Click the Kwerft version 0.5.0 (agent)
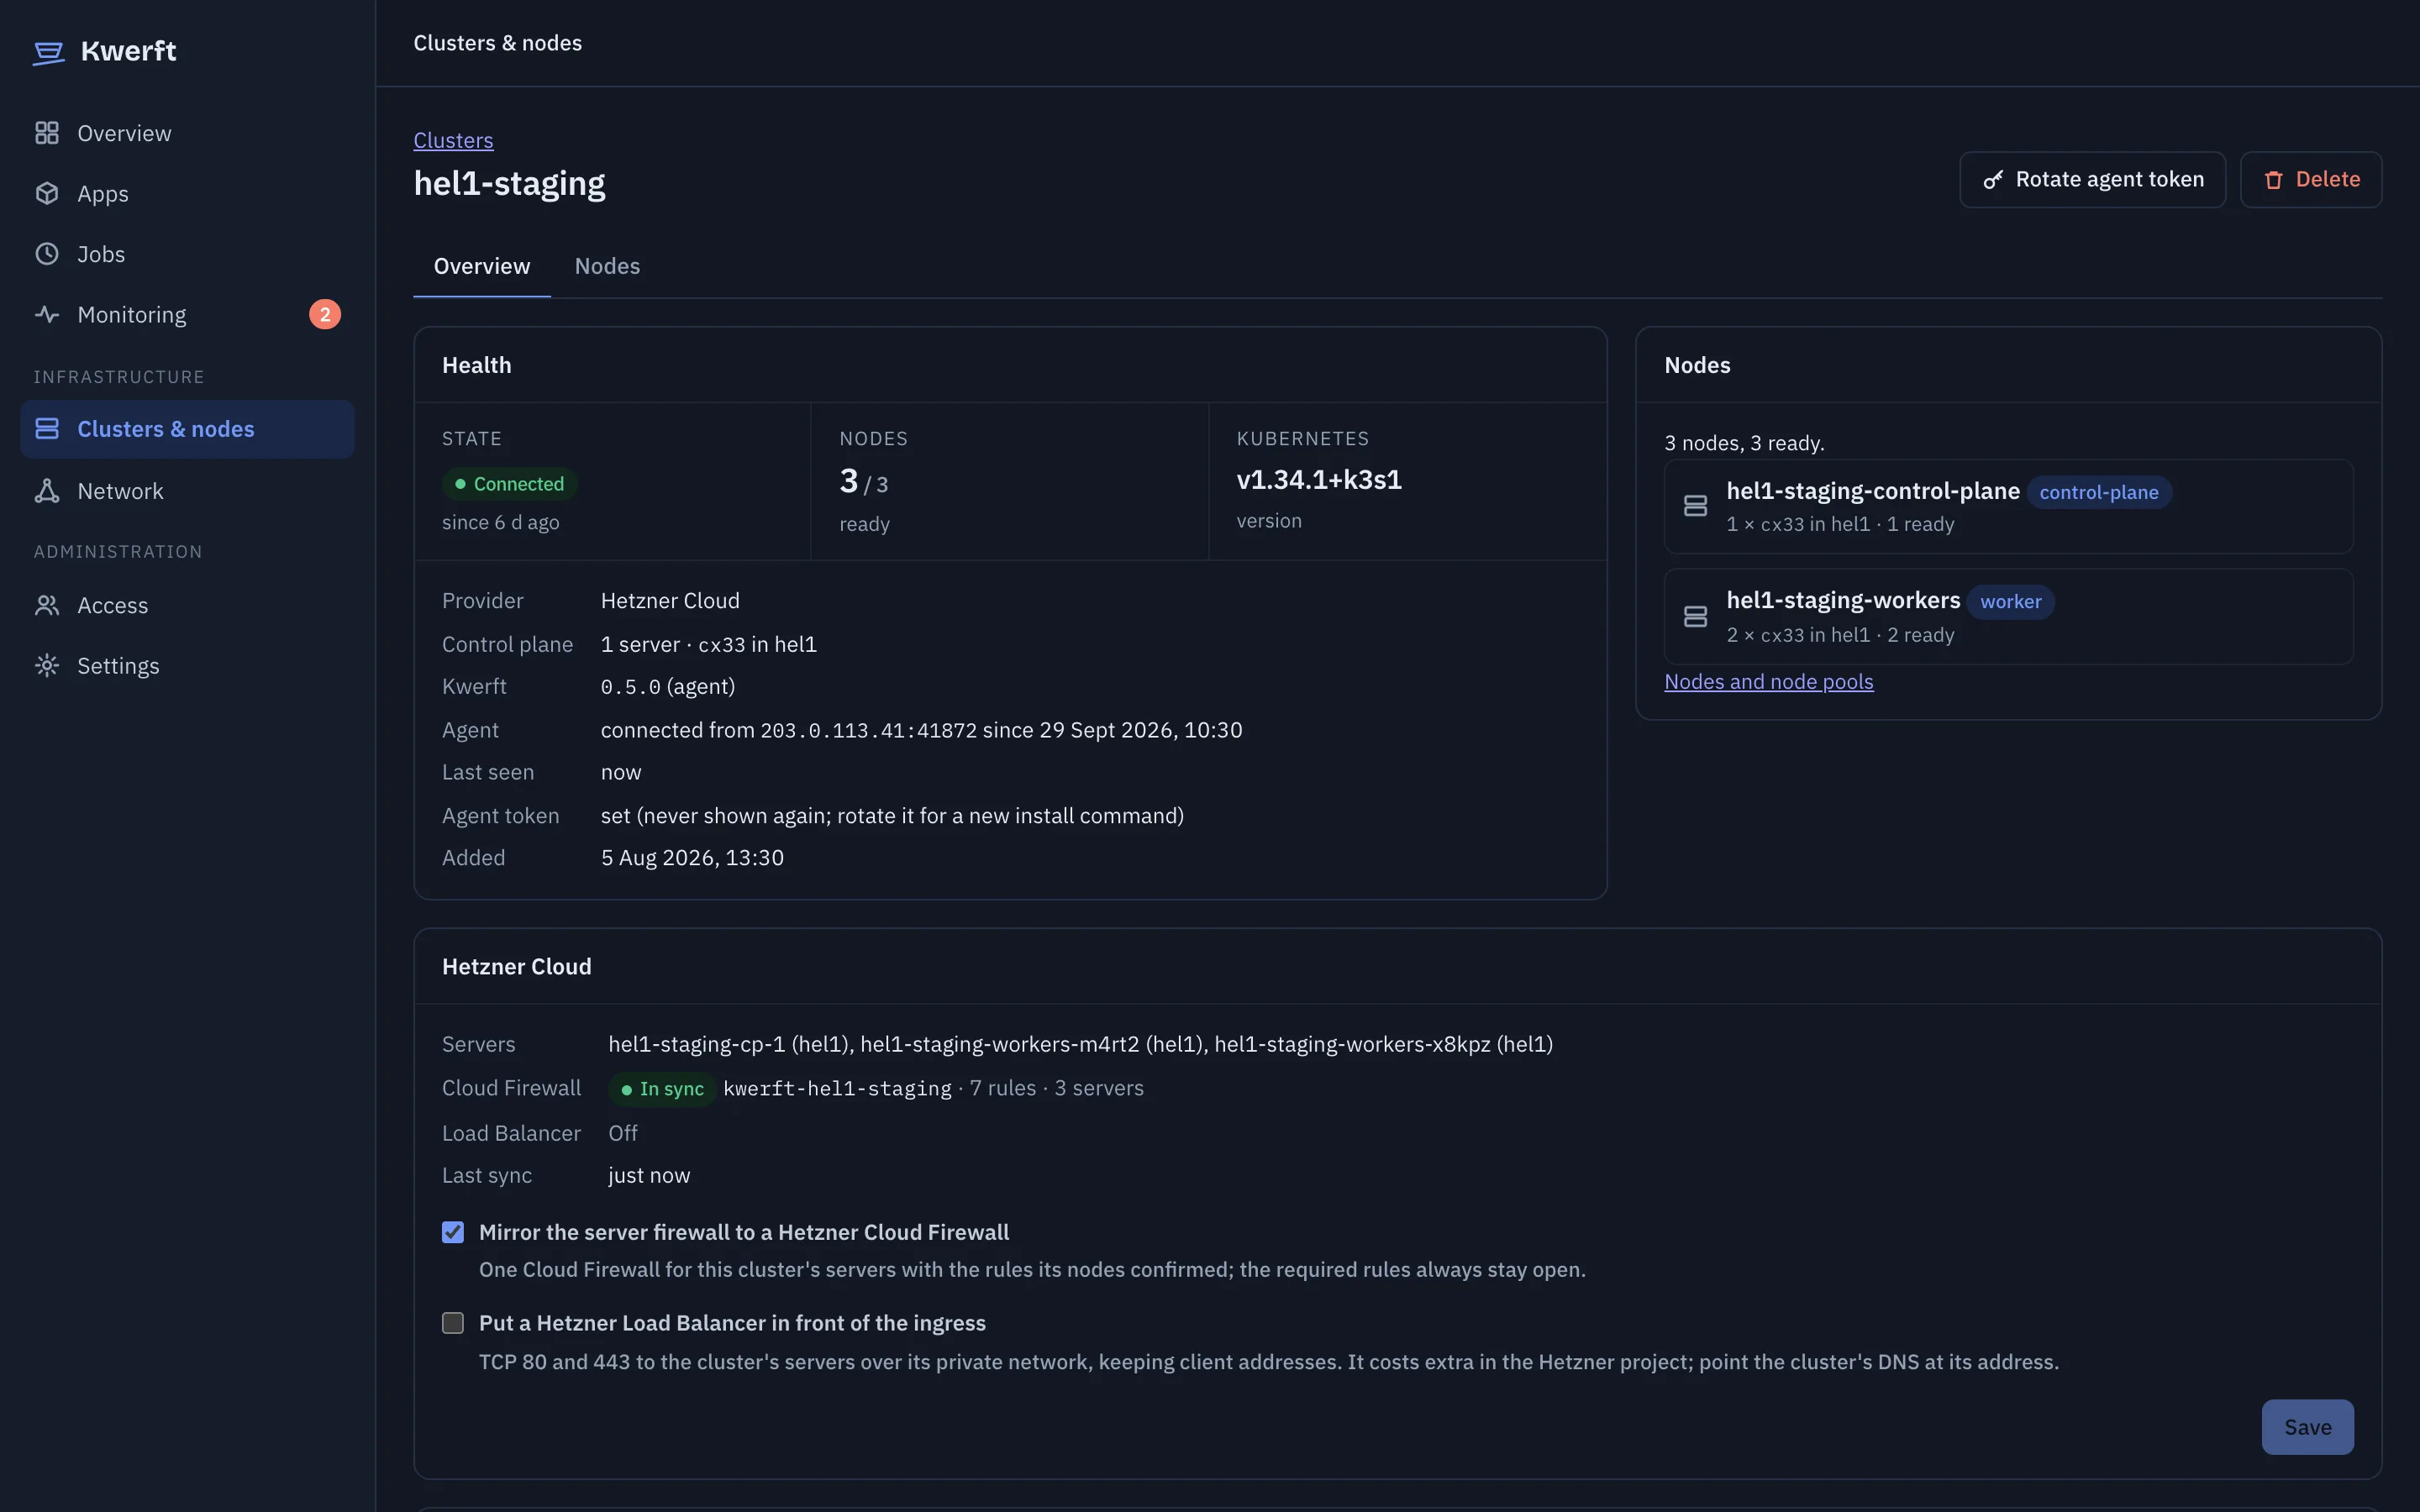The height and width of the screenshot is (1512, 2420). point(667,687)
